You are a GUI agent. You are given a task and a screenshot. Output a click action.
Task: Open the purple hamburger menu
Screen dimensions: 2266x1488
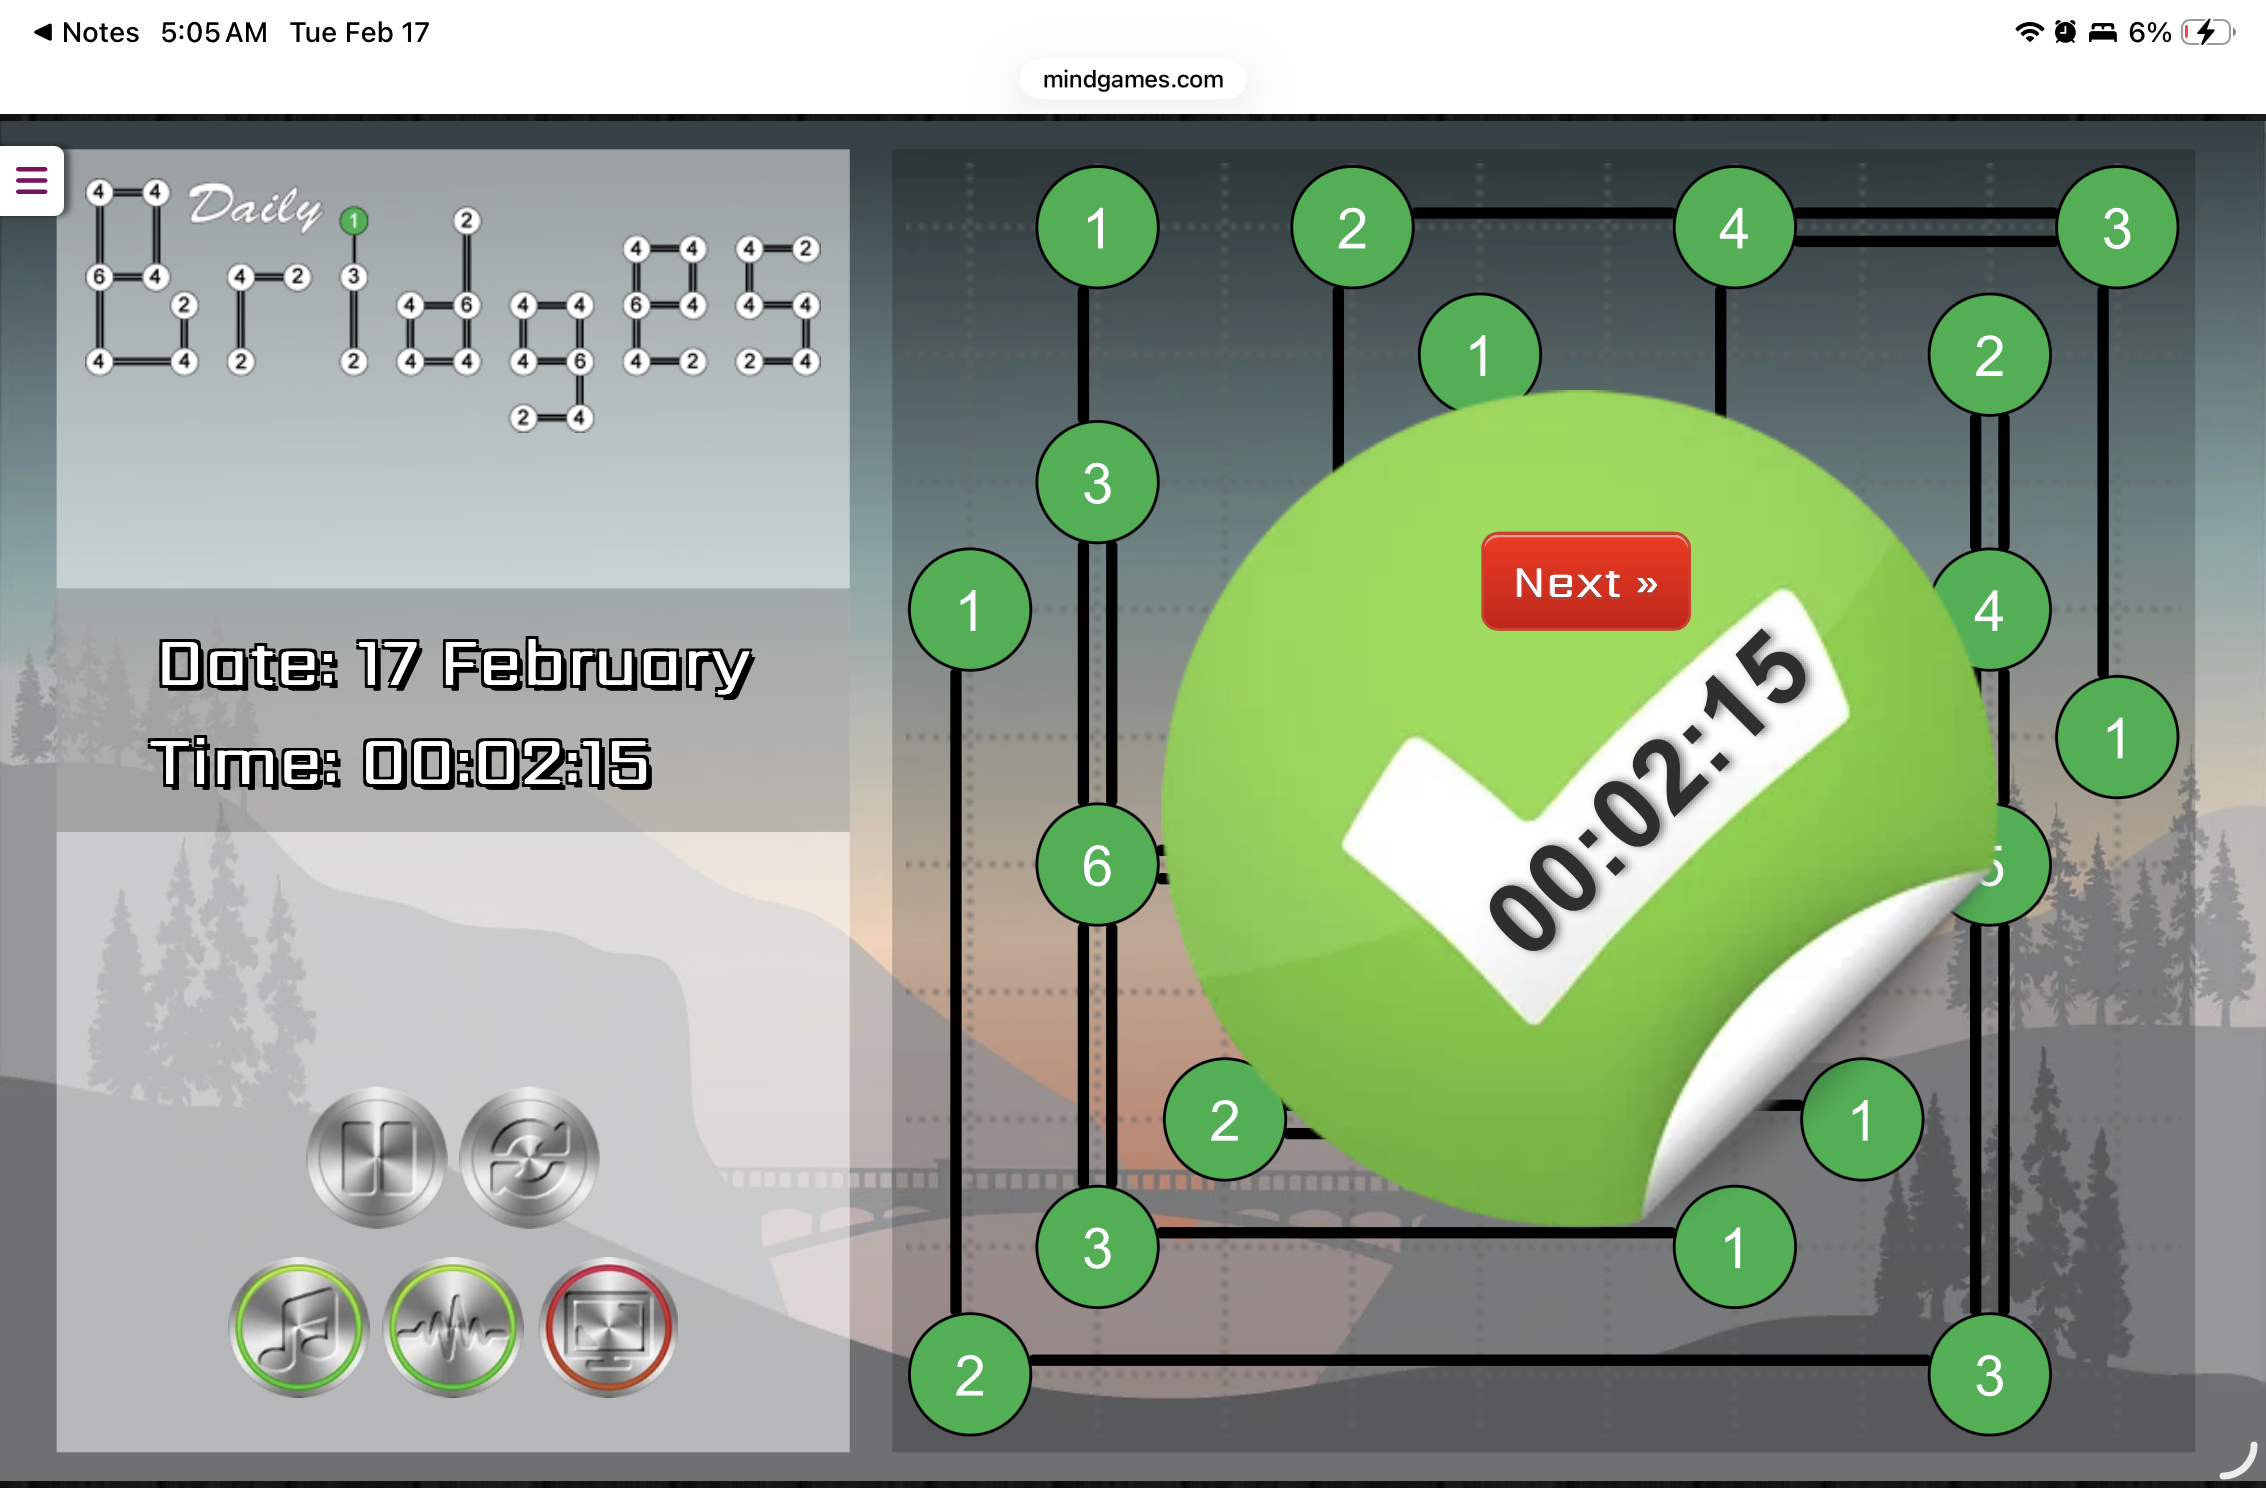[x=32, y=181]
